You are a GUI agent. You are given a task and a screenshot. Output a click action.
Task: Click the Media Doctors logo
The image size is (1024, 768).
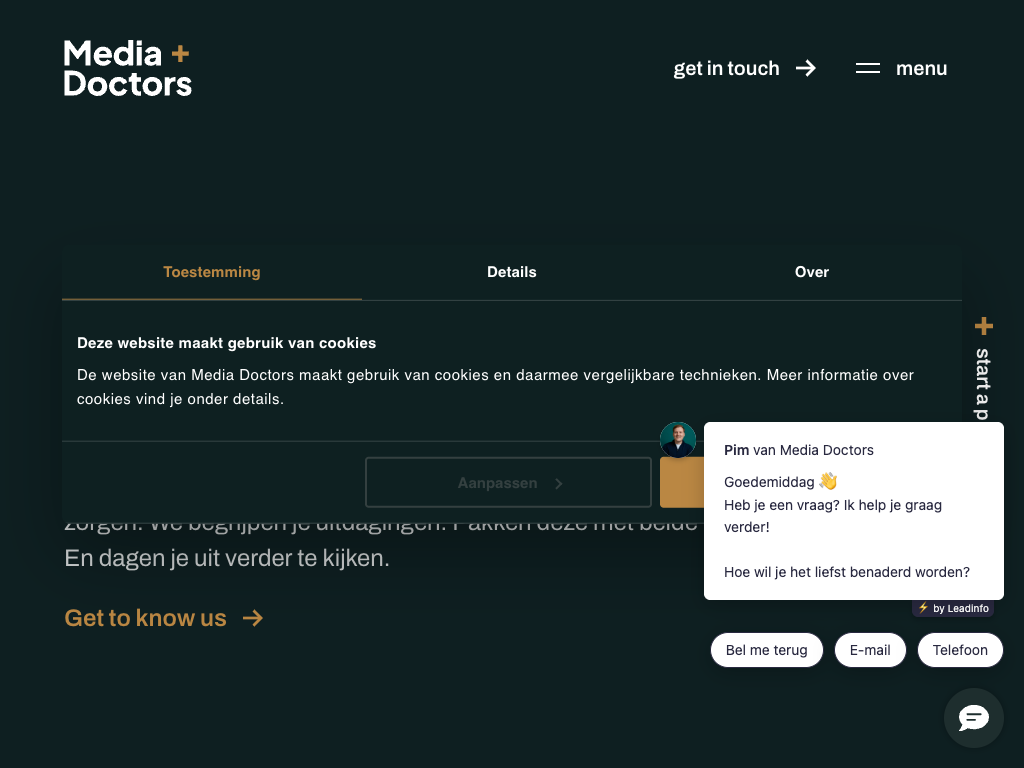click(x=127, y=68)
